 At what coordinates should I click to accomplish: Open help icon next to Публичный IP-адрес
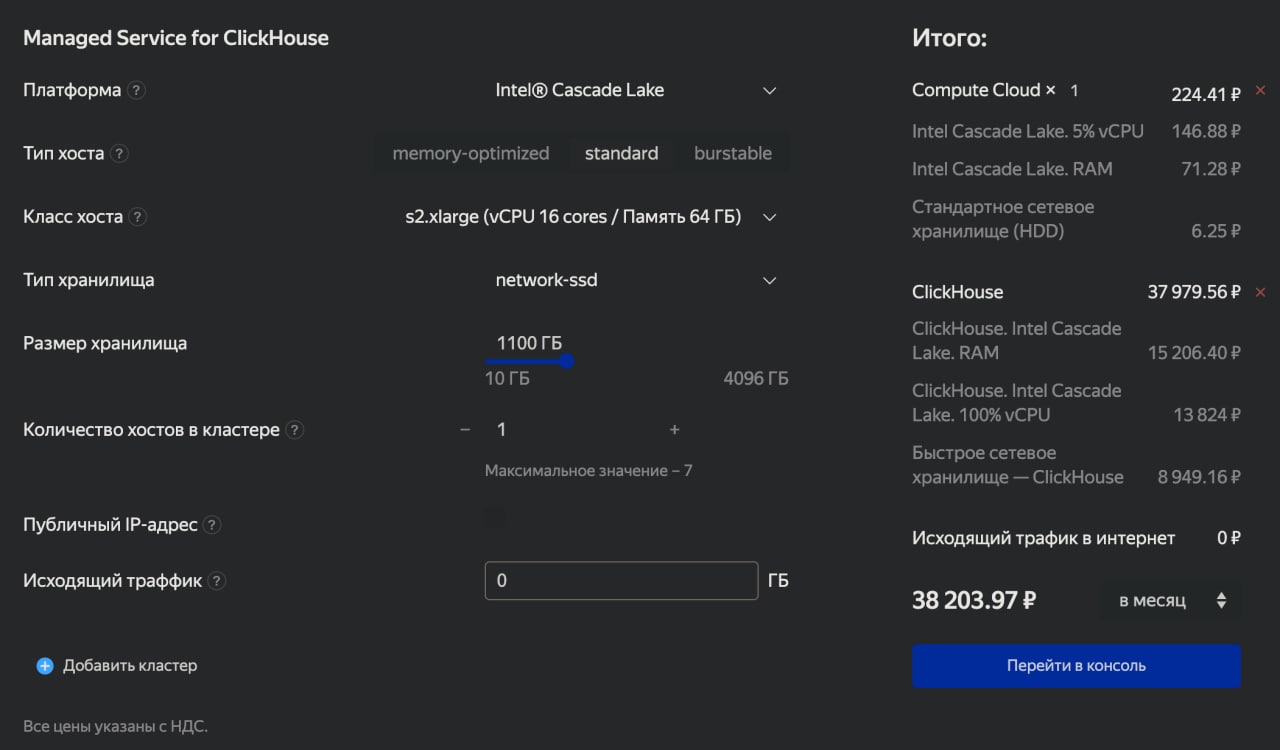pos(212,525)
